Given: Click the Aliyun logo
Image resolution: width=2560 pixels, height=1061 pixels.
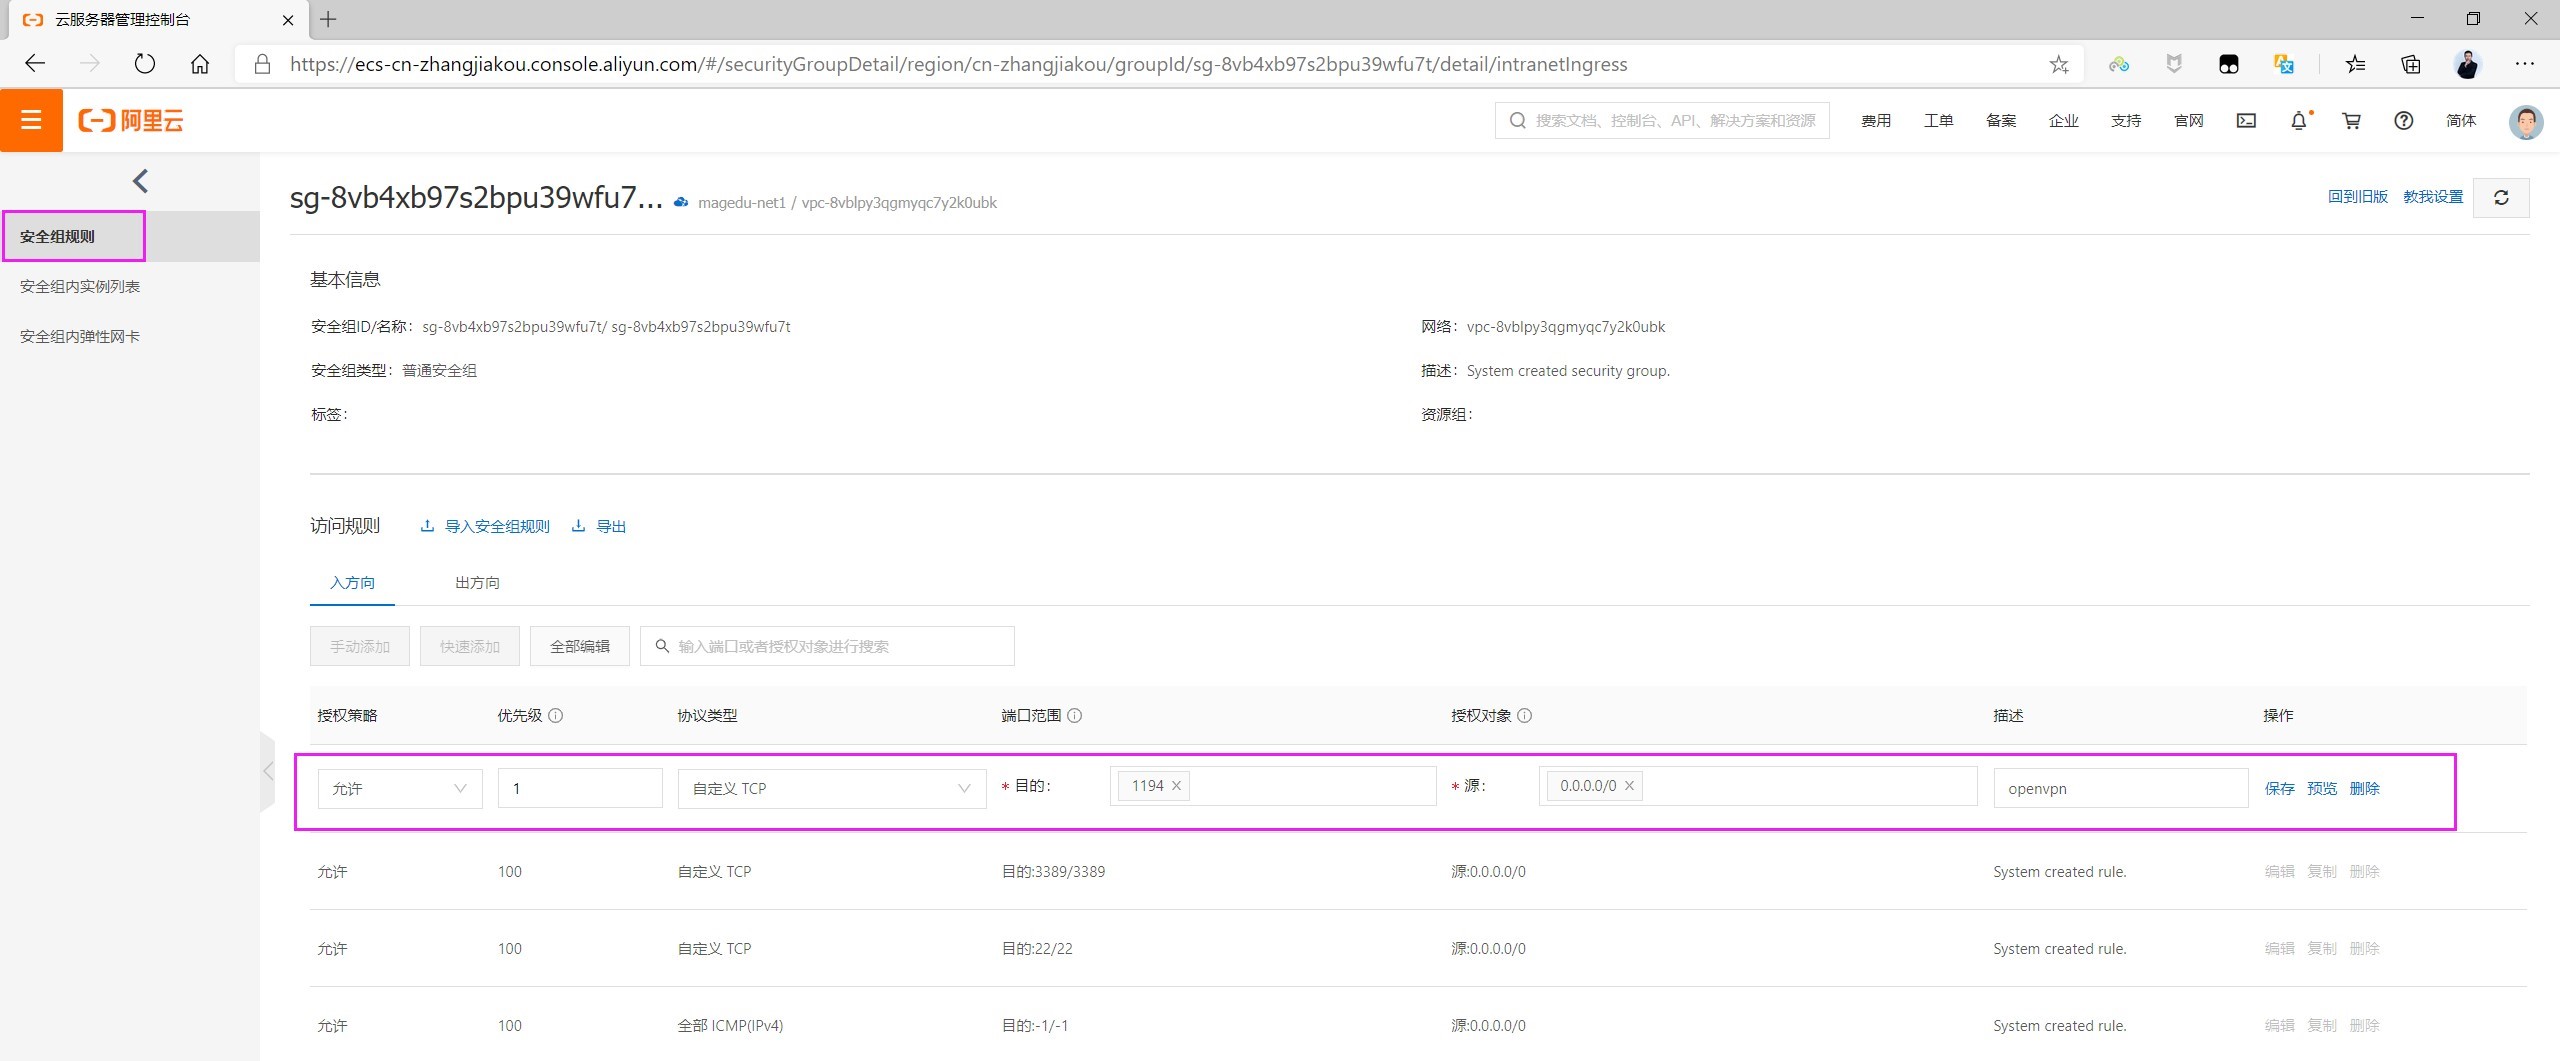Looking at the screenshot, I should 131,121.
